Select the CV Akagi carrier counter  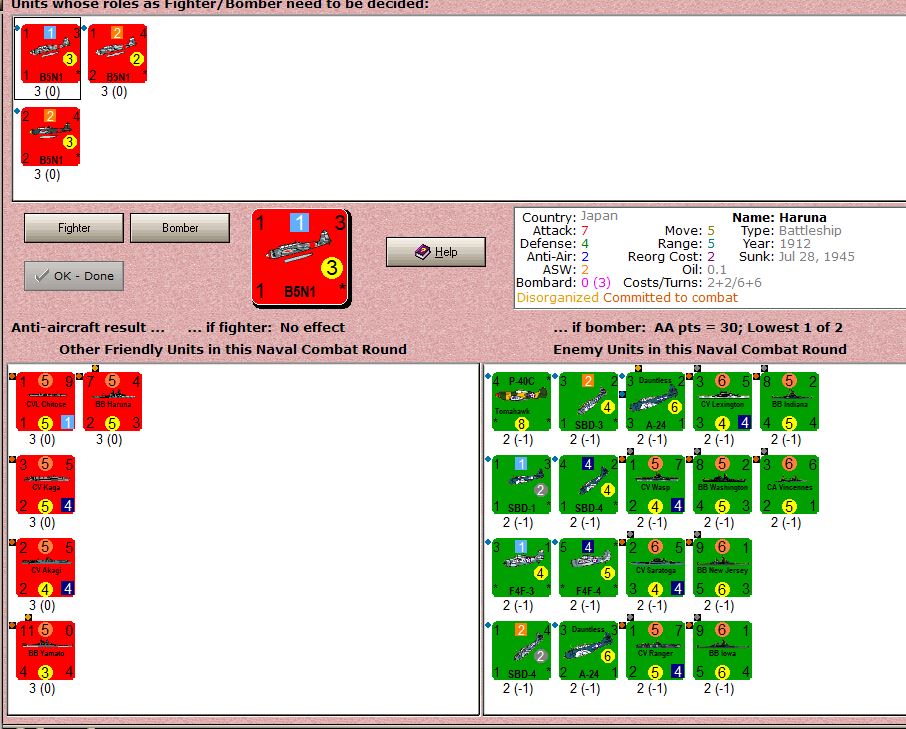click(46, 568)
